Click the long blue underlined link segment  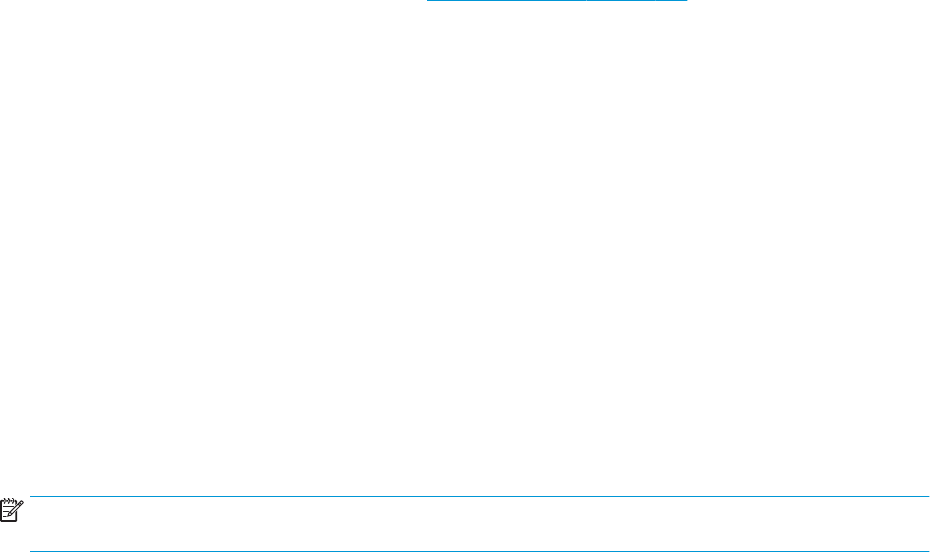pos(507,1)
